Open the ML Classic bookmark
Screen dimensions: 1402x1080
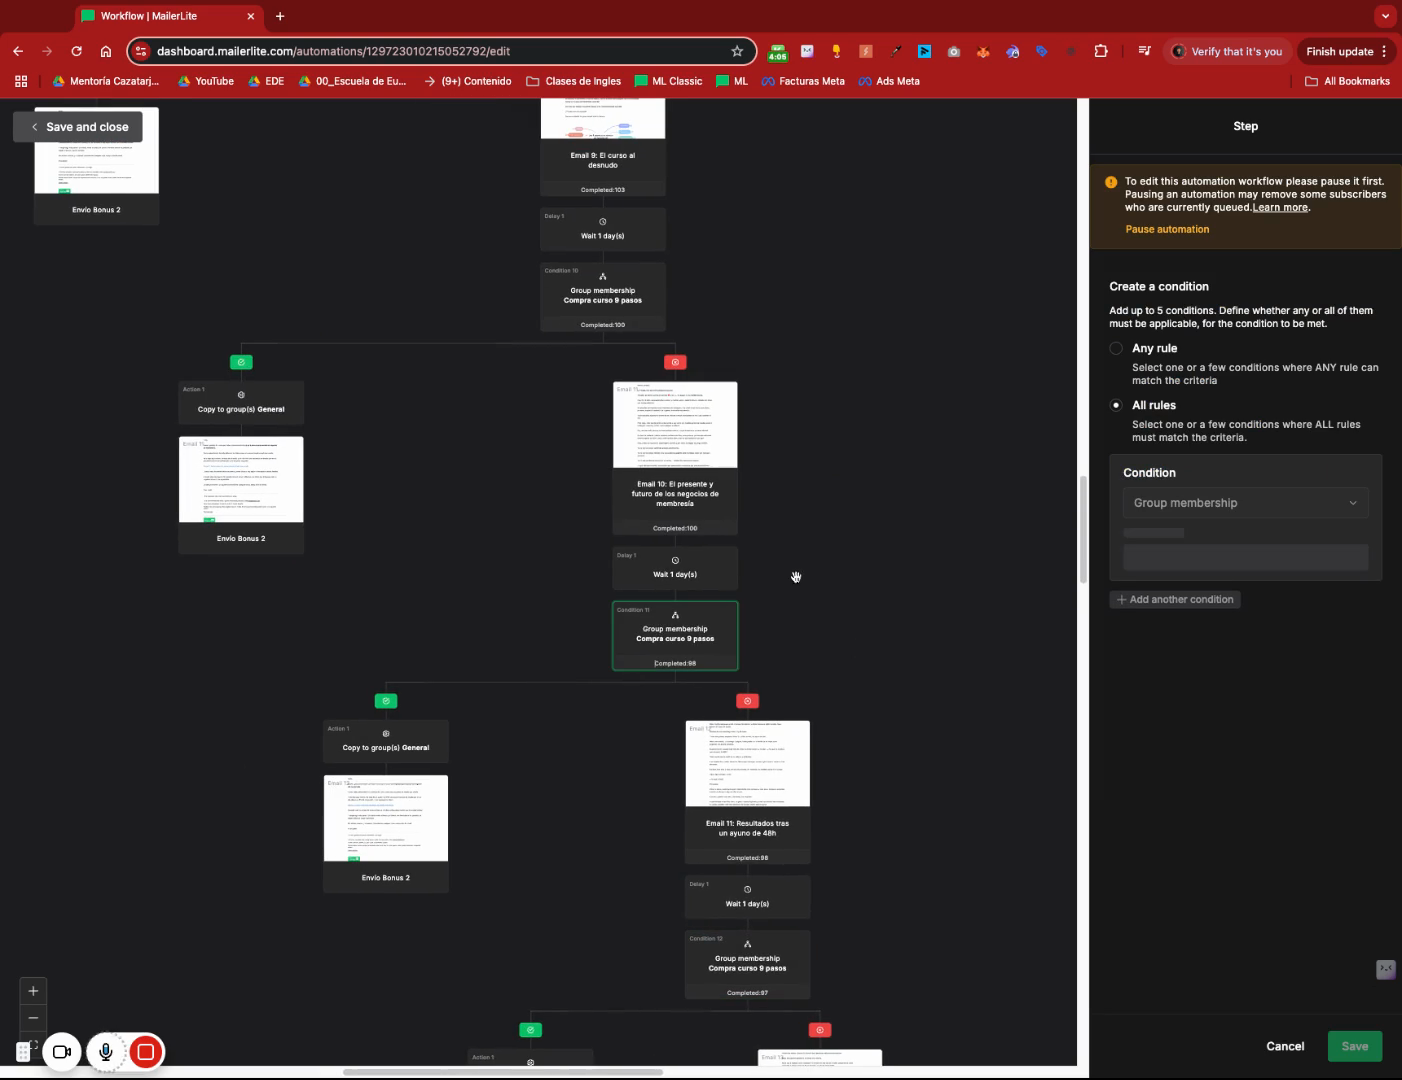click(x=669, y=81)
